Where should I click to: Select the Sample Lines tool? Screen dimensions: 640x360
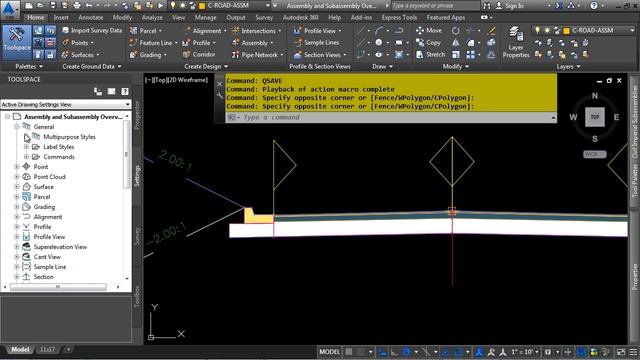[317, 42]
